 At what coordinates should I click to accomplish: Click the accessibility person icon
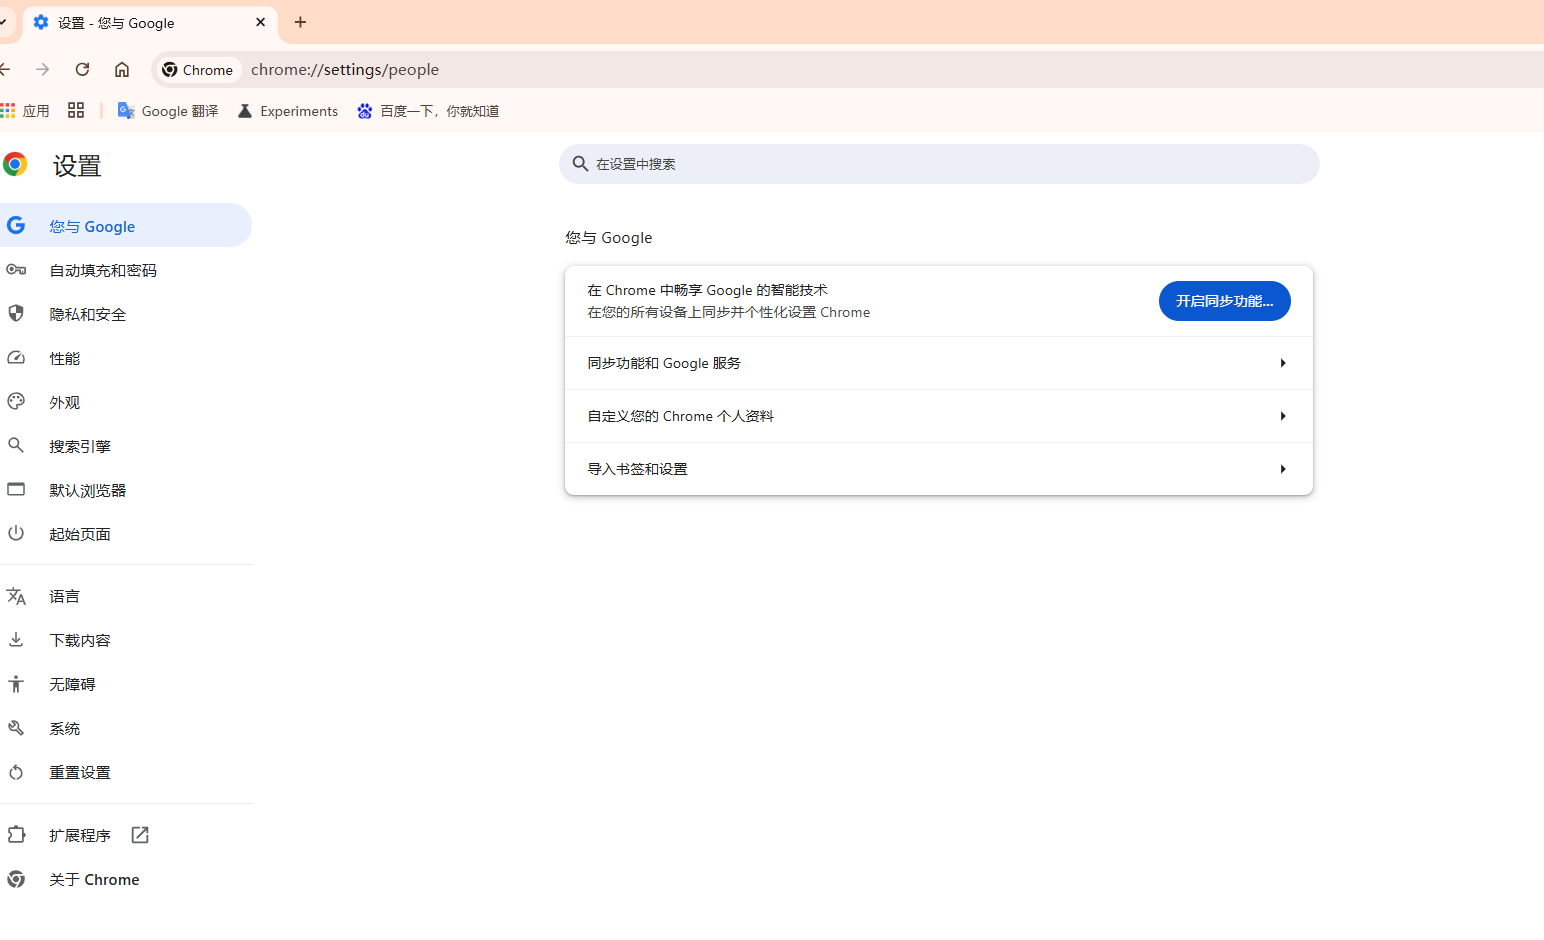point(16,683)
